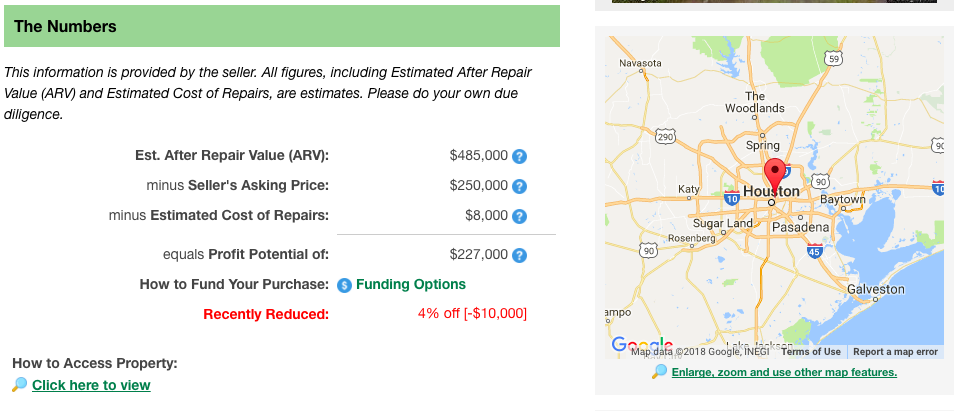Open help icon beside Seller's Asking Price
Image resolution: width=961 pixels, height=411 pixels.
tap(519, 186)
